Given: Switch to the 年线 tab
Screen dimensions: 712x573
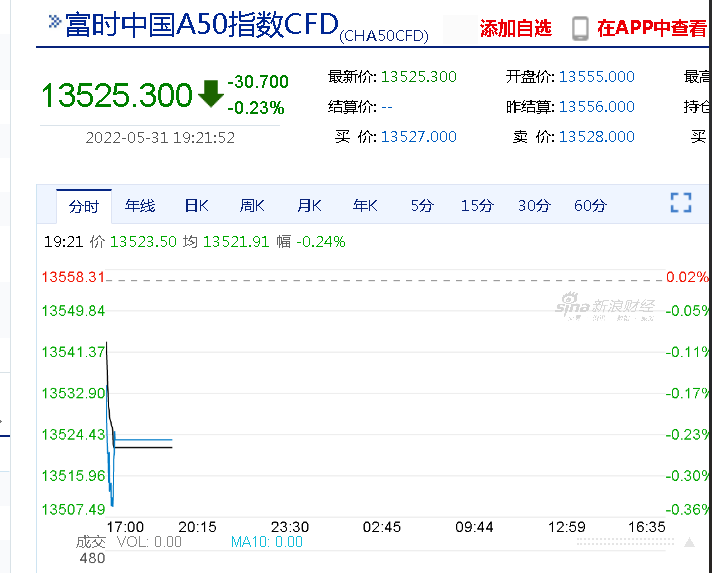Looking at the screenshot, I should click(x=140, y=206).
